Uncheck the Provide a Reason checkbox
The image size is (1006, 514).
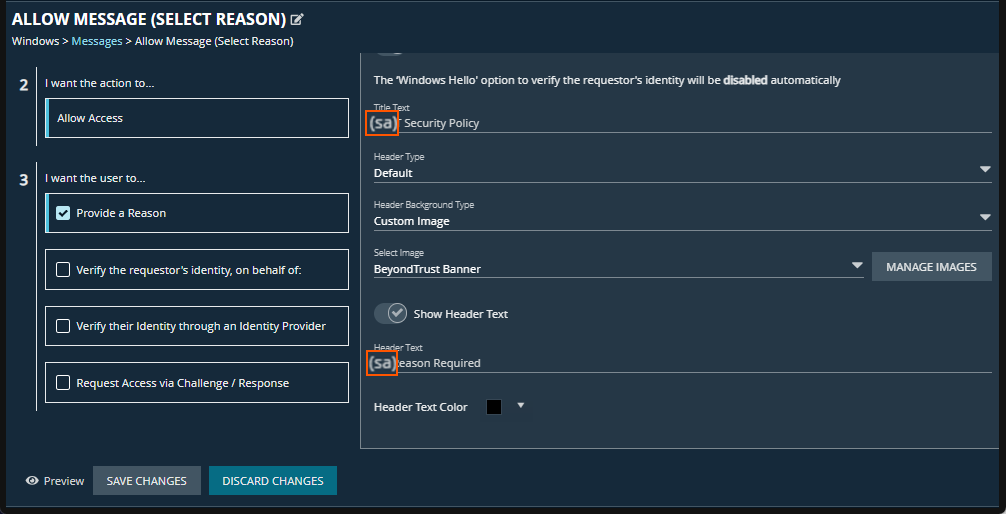point(63,213)
